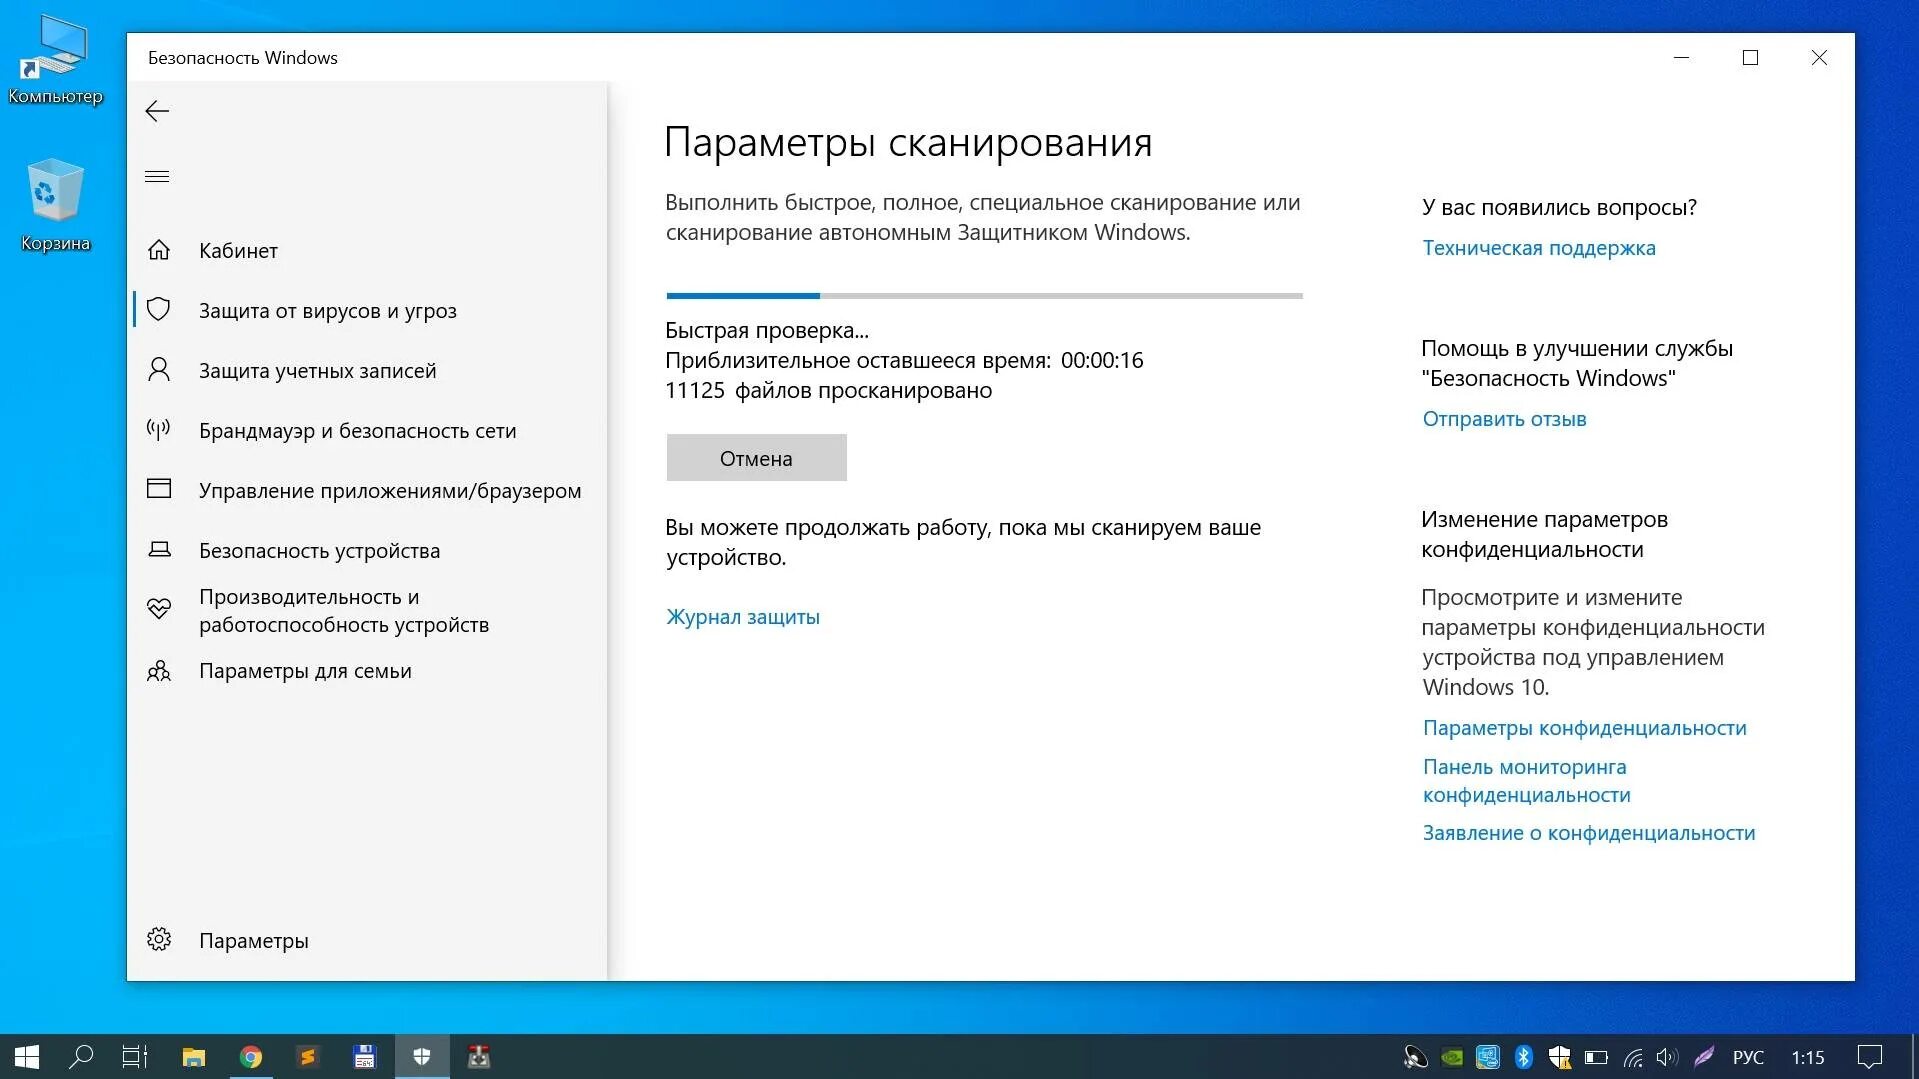Click the firewall antenna icon
The image size is (1919, 1079).
pos(159,430)
